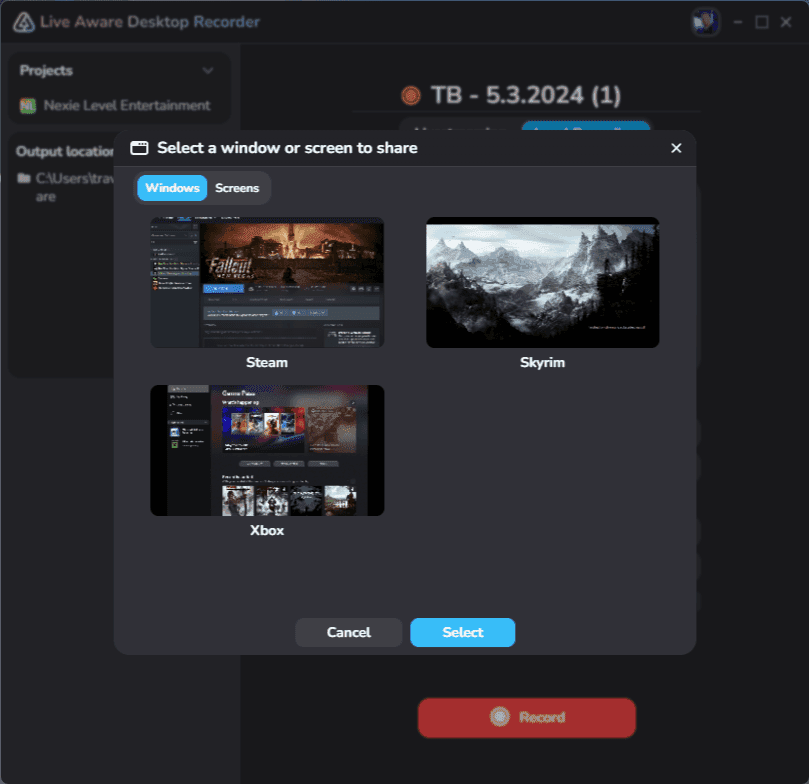Close the share dialog with X
This screenshot has height=784, width=809.
(676, 148)
